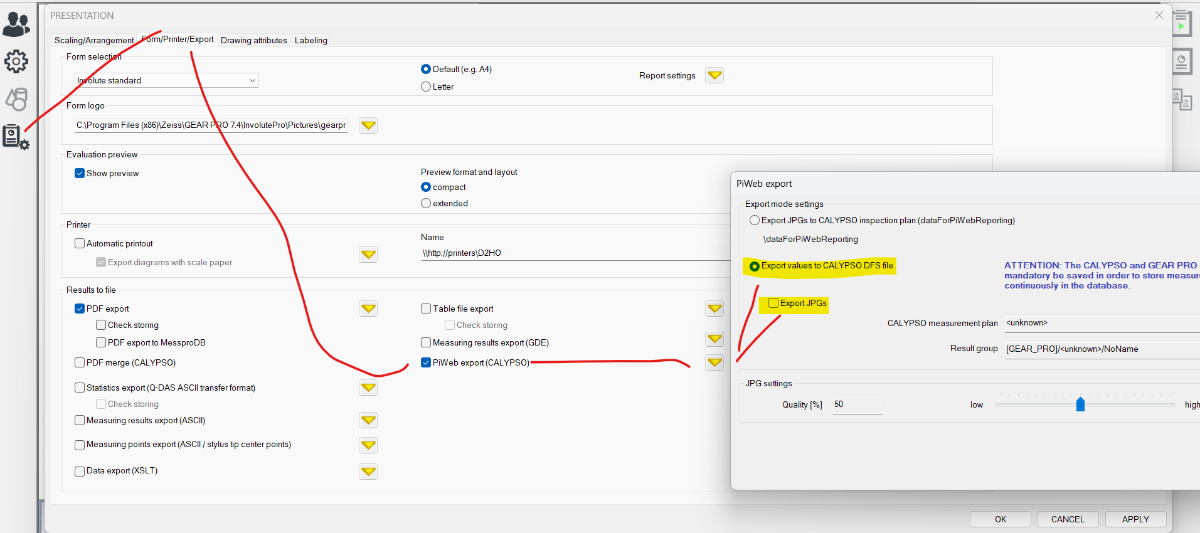Click the Result group field
1200x533 pixels.
(x=1101, y=349)
